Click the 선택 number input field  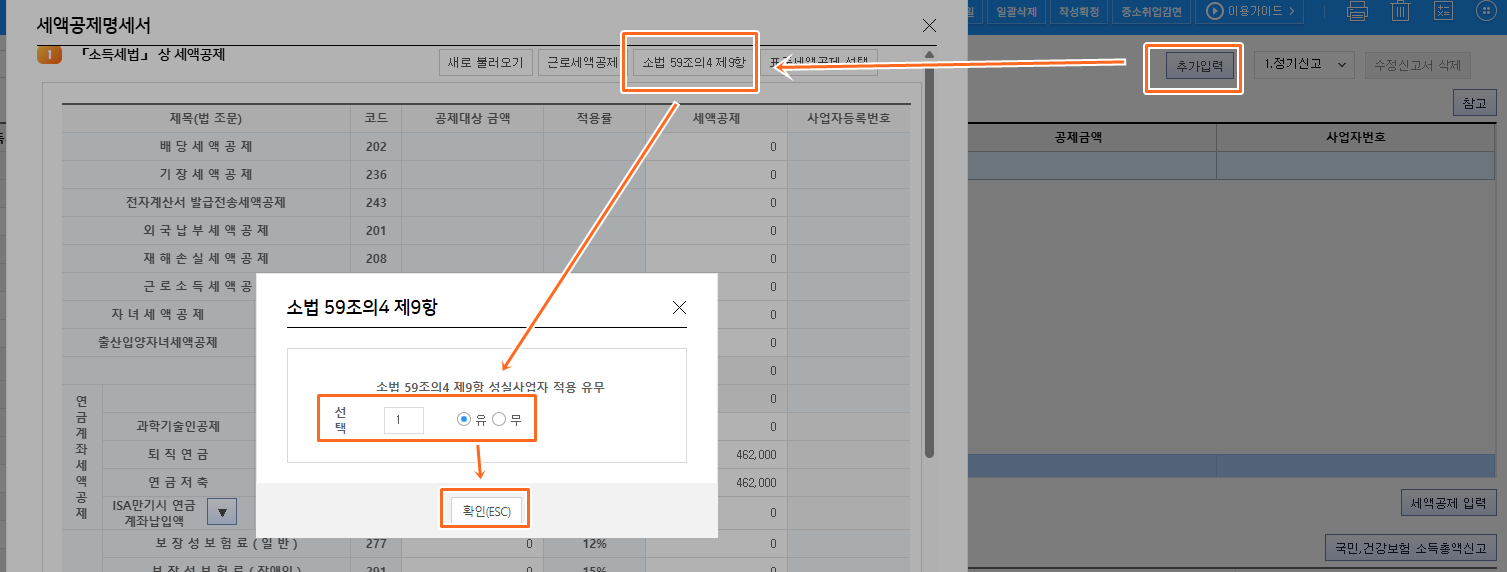coord(404,420)
